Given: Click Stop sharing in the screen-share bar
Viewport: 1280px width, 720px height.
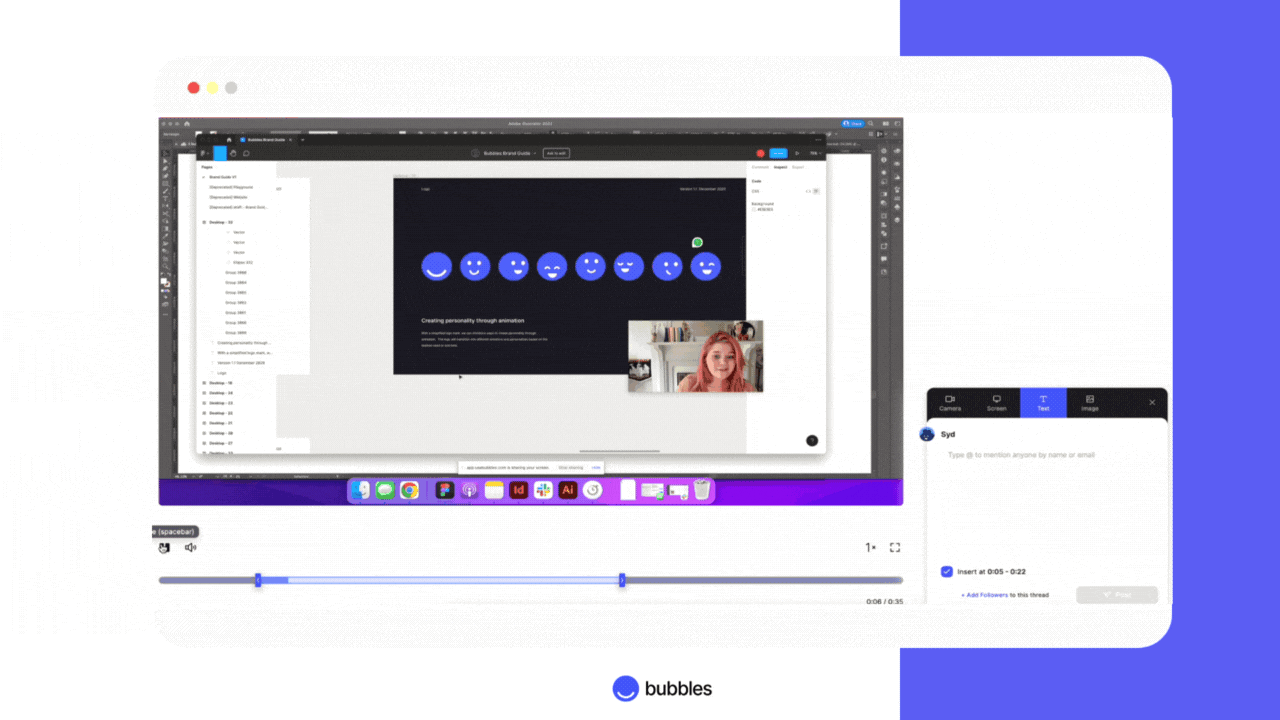Looking at the screenshot, I should pyautogui.click(x=570, y=467).
